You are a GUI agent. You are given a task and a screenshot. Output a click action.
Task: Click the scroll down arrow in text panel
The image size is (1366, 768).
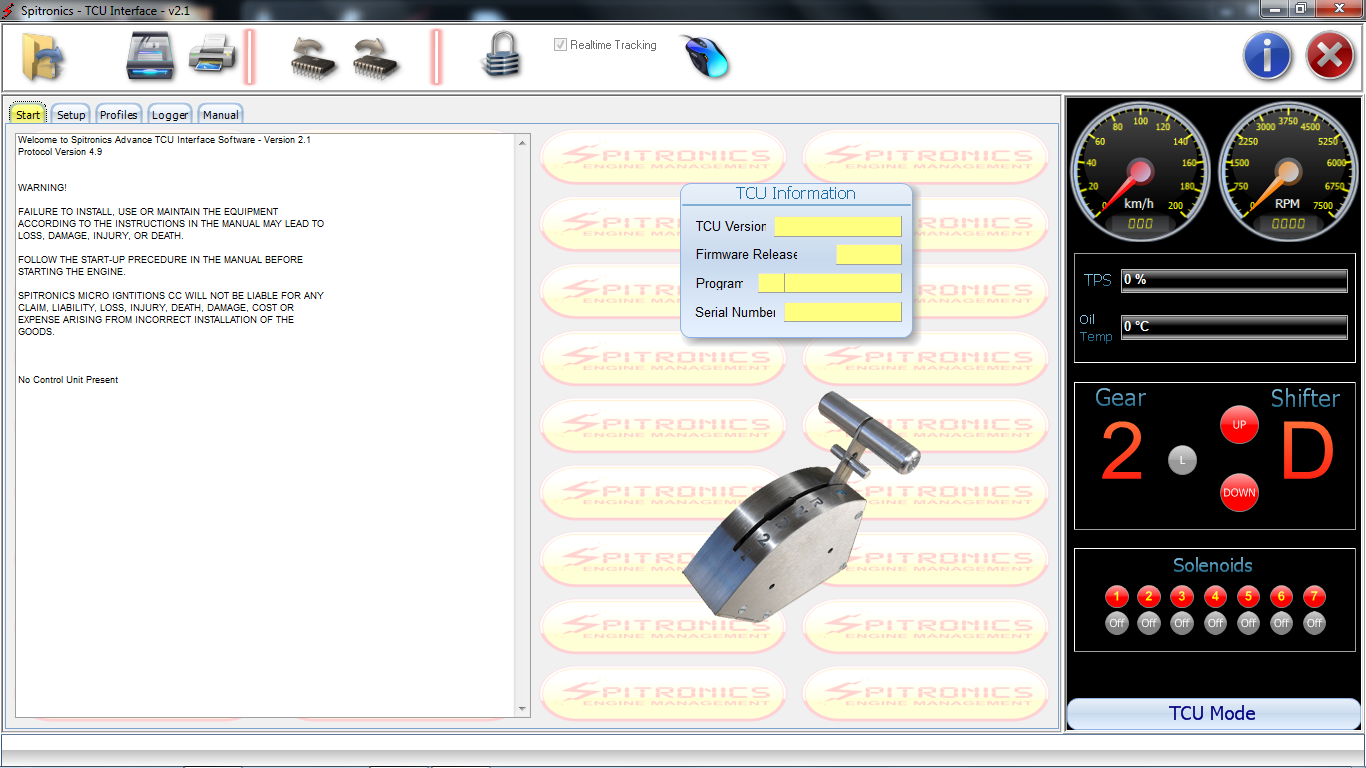[x=522, y=709]
